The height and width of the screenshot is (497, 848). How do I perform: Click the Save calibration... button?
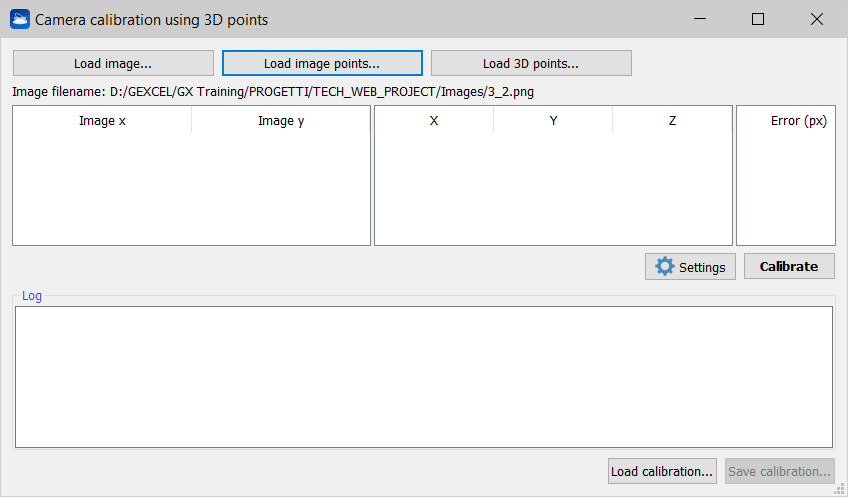click(780, 471)
